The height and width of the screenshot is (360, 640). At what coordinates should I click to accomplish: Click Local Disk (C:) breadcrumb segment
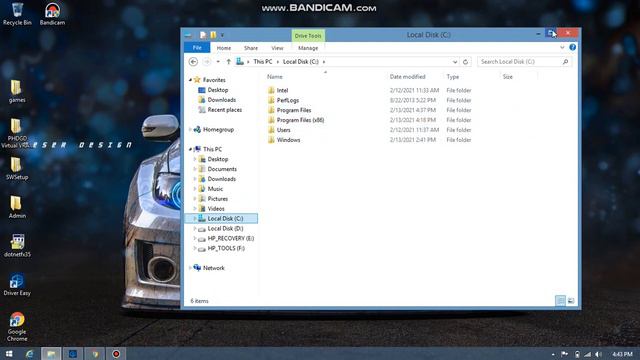point(300,62)
